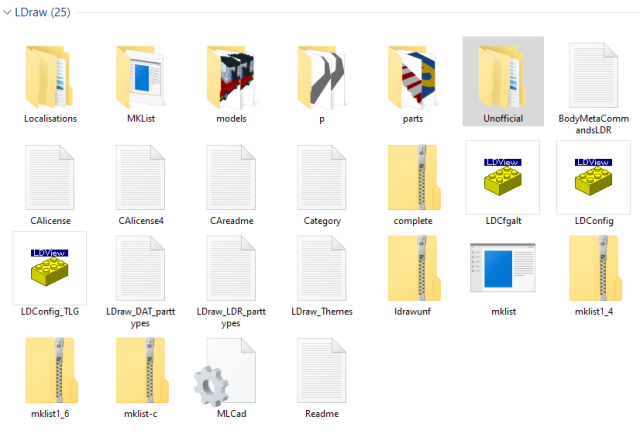Click the 'CAlicense' file name label
The height and width of the screenshot is (434, 640).
[50, 221]
